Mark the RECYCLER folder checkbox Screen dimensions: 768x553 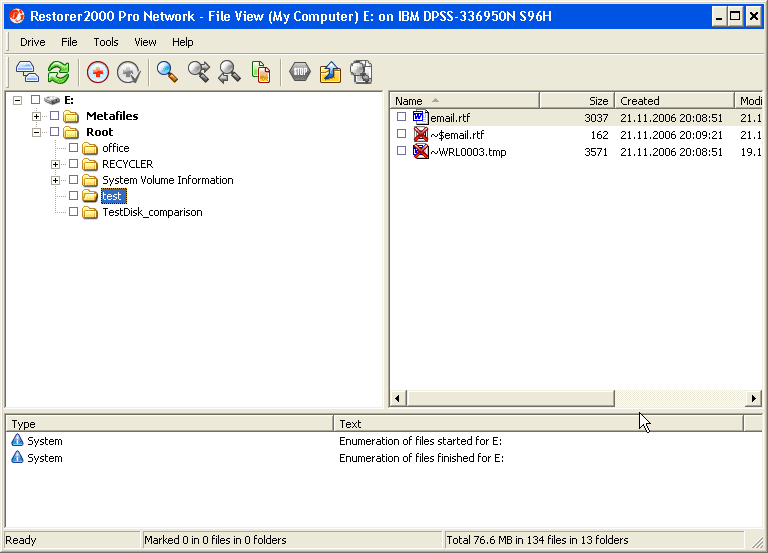(73, 164)
